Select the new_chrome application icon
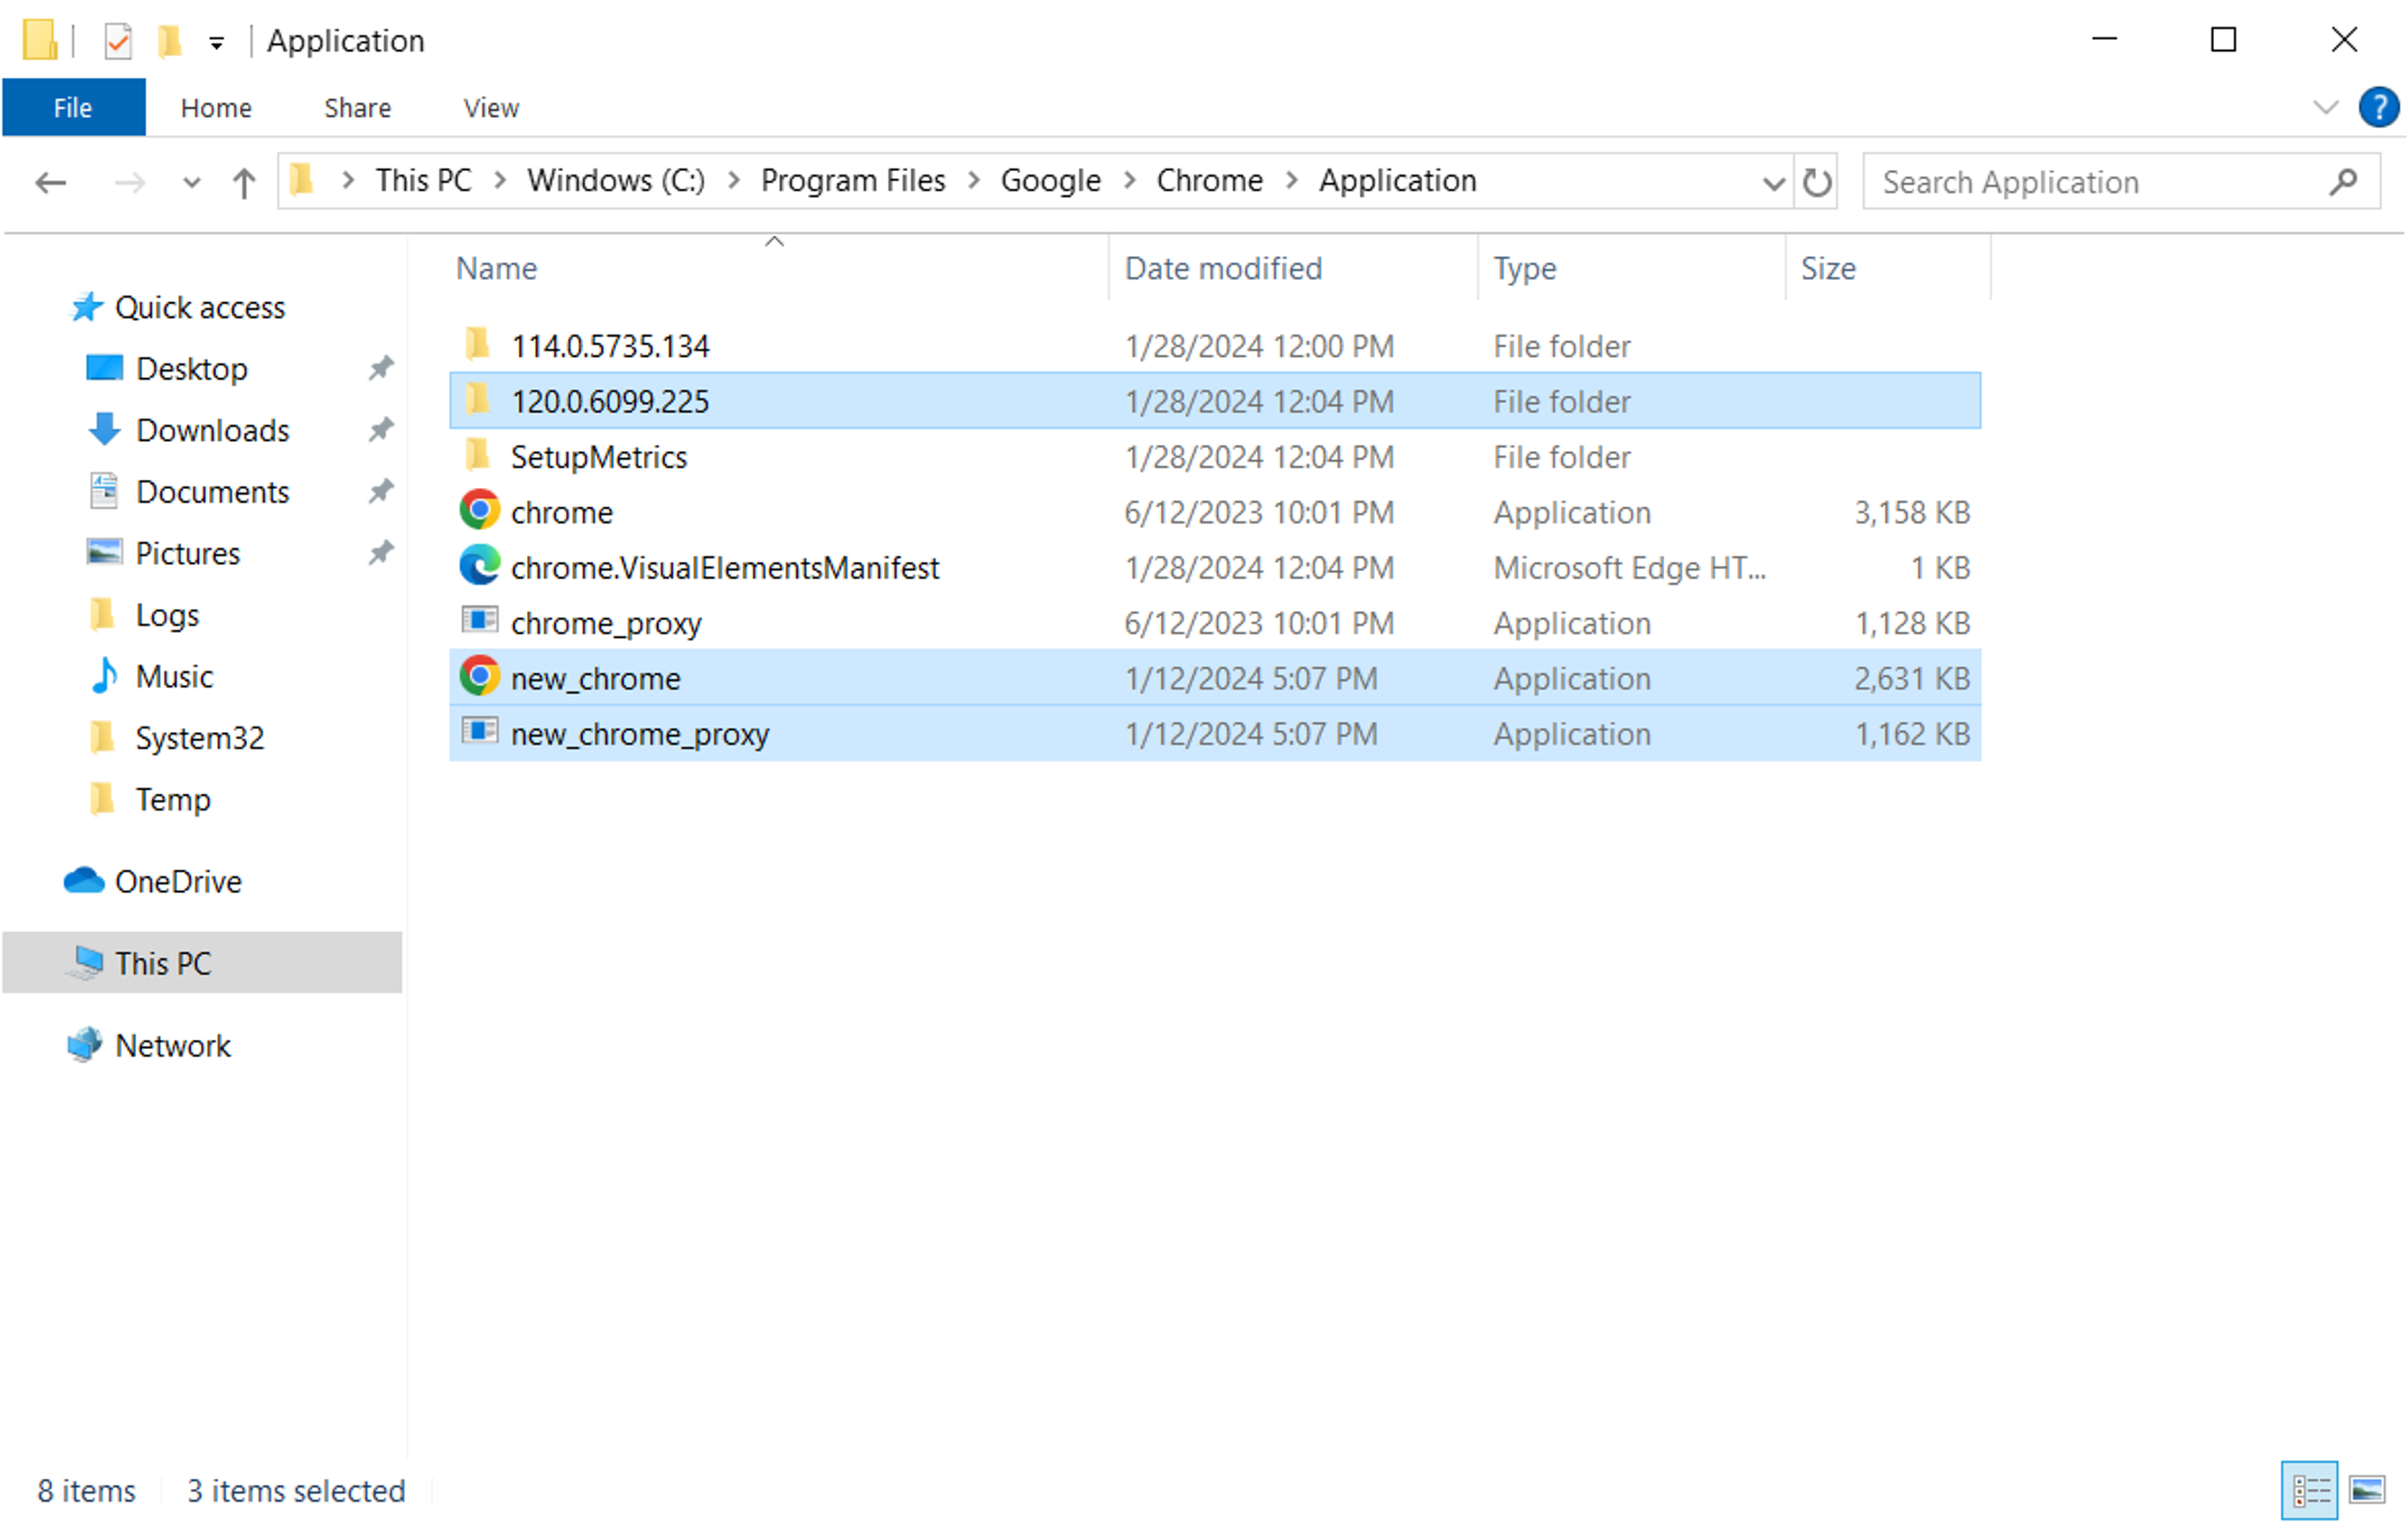This screenshot has height=1522, width=2408. (480, 677)
